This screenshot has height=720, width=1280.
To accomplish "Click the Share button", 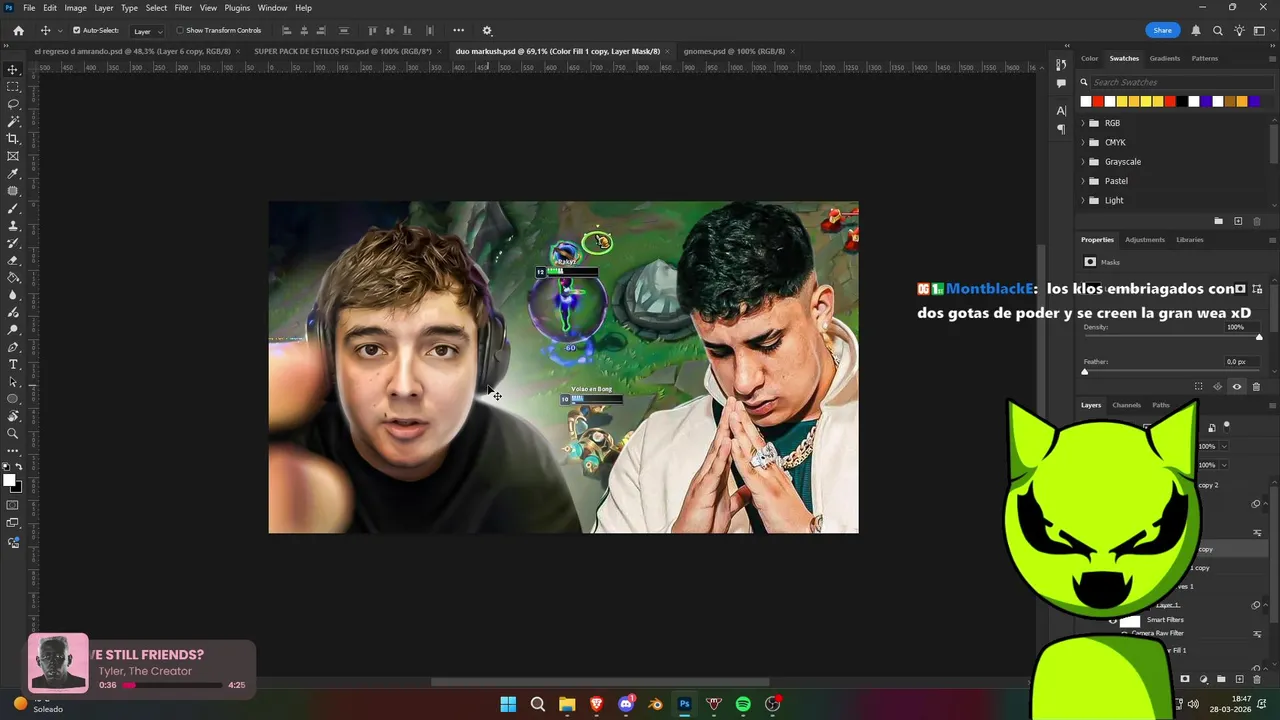I will tap(1163, 31).
